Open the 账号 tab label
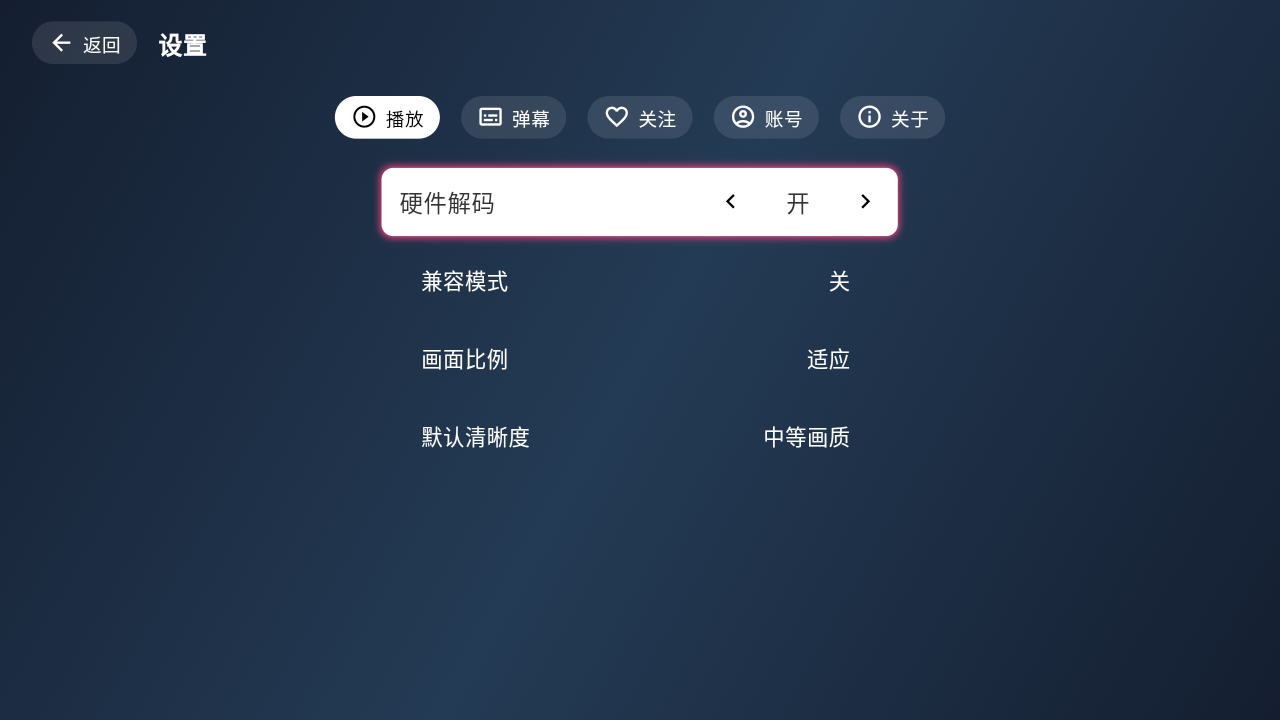The width and height of the screenshot is (1280, 720). 783,119
